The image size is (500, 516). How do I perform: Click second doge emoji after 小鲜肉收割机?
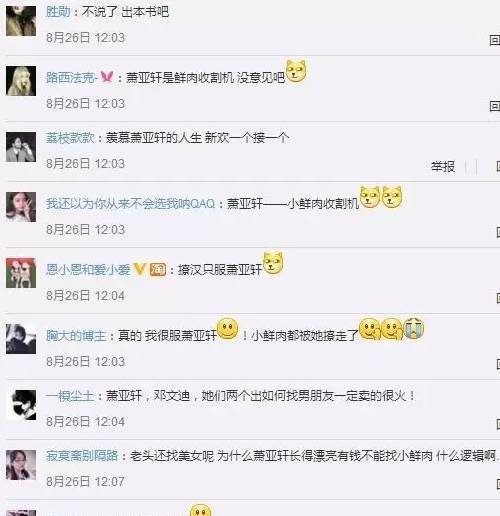(x=392, y=197)
